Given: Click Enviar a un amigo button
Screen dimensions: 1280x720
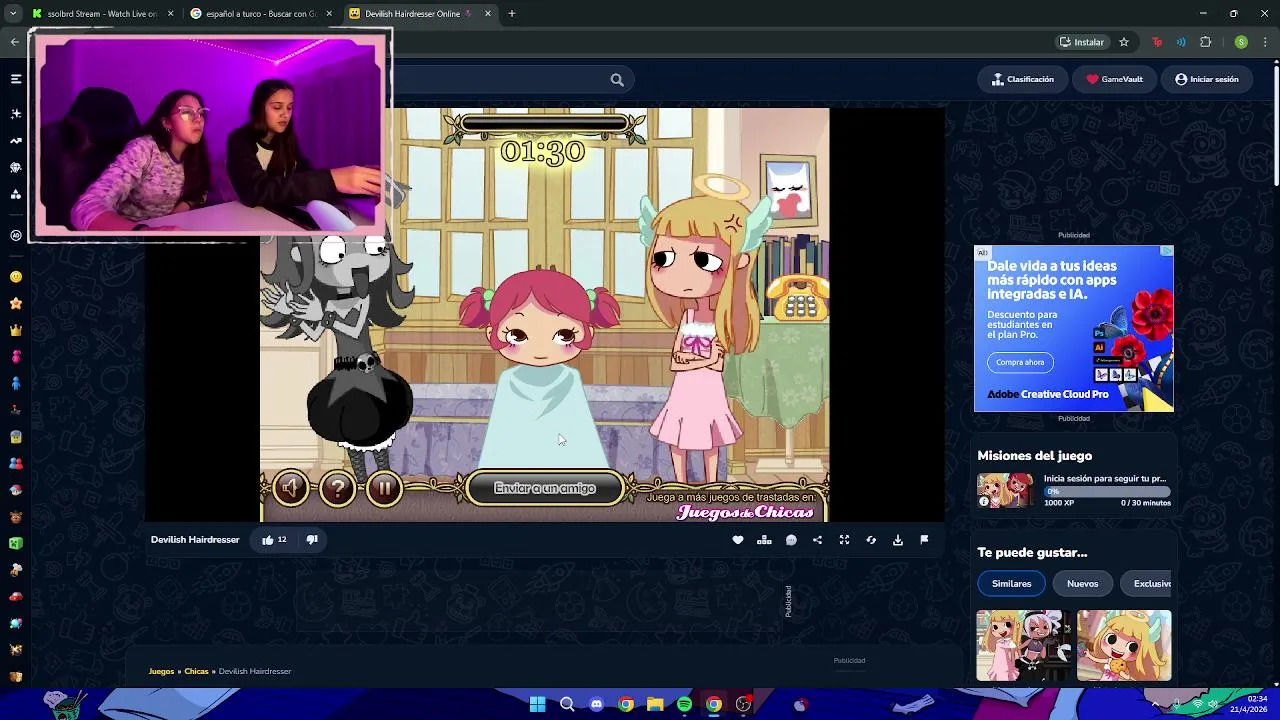Looking at the screenshot, I should [545, 488].
